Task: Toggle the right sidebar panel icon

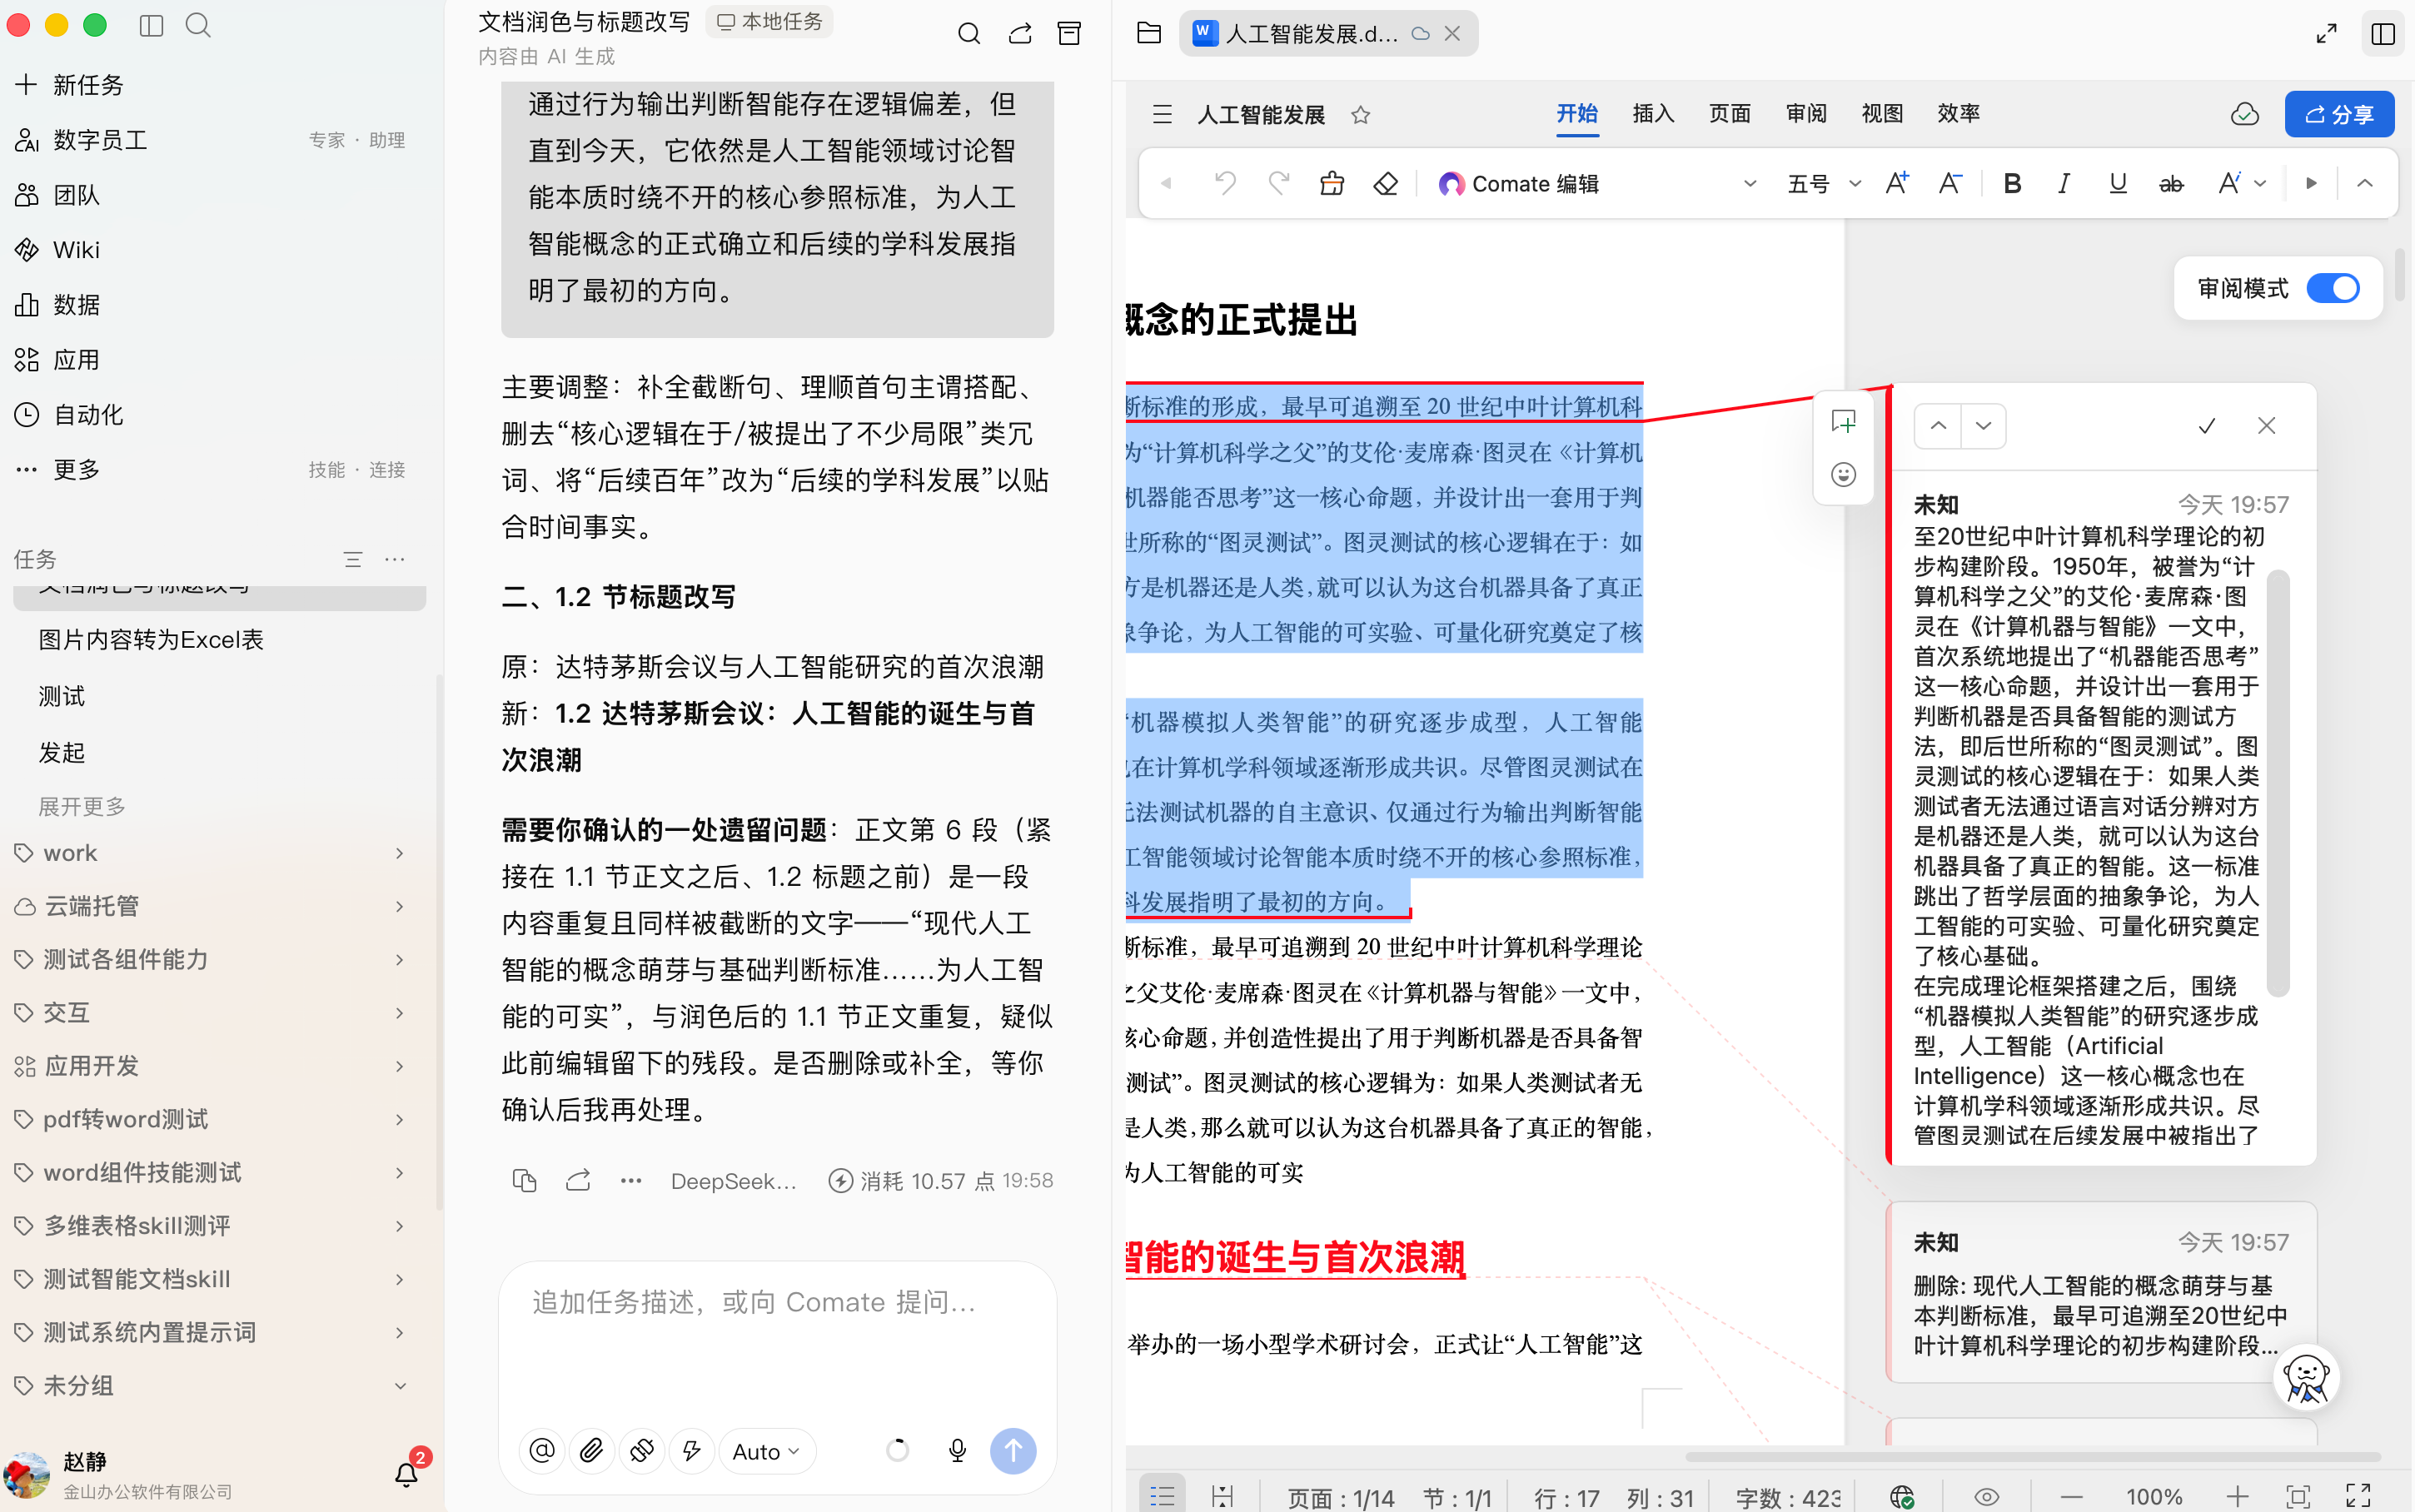Action: point(2383,34)
